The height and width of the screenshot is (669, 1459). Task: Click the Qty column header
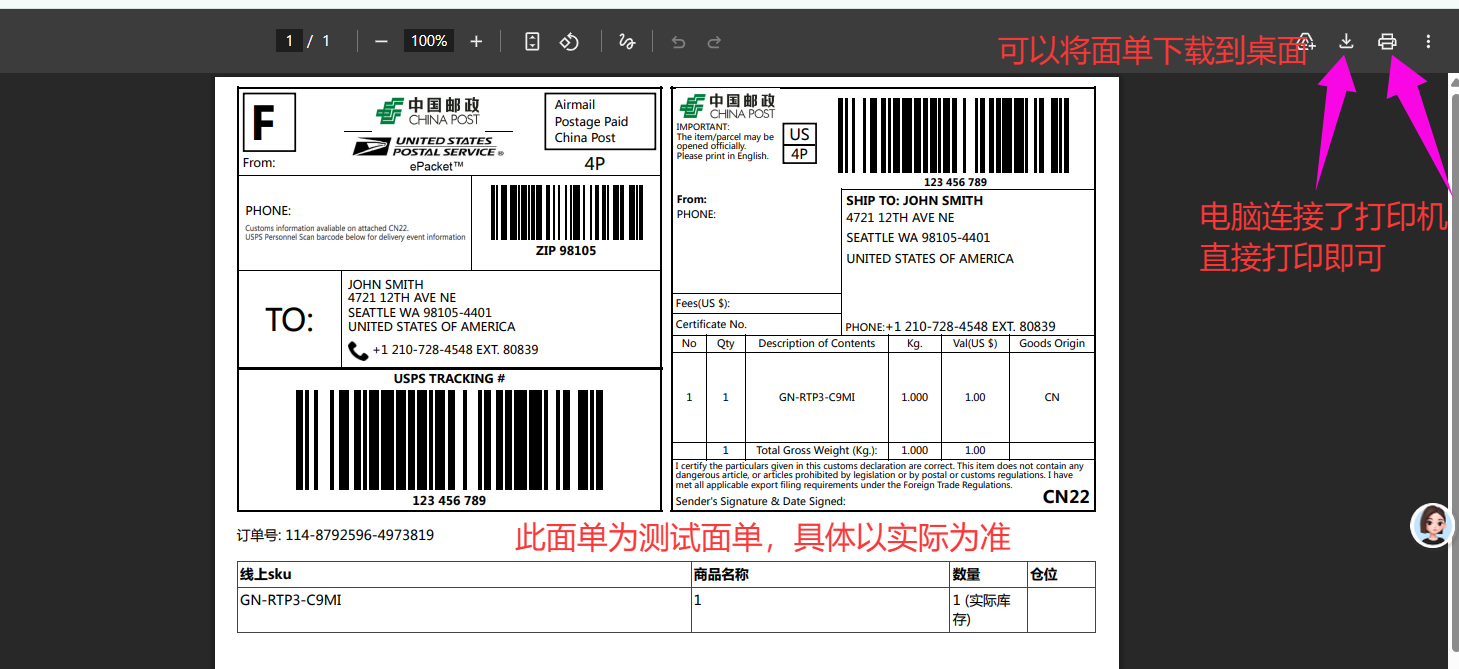725,343
